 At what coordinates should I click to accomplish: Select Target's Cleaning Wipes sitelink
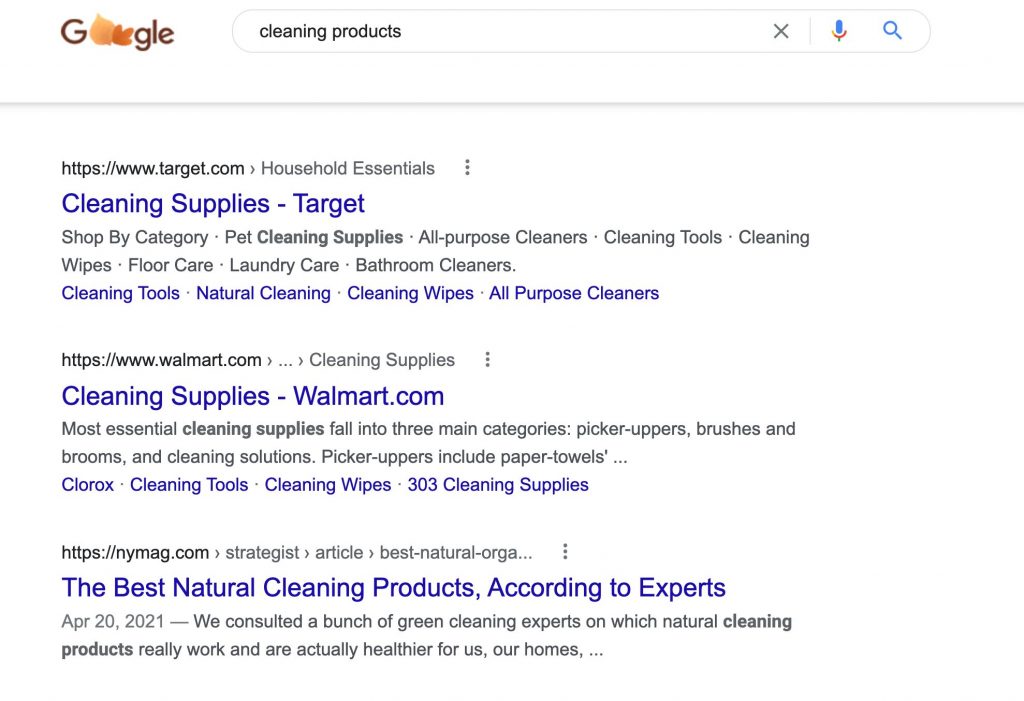click(410, 293)
